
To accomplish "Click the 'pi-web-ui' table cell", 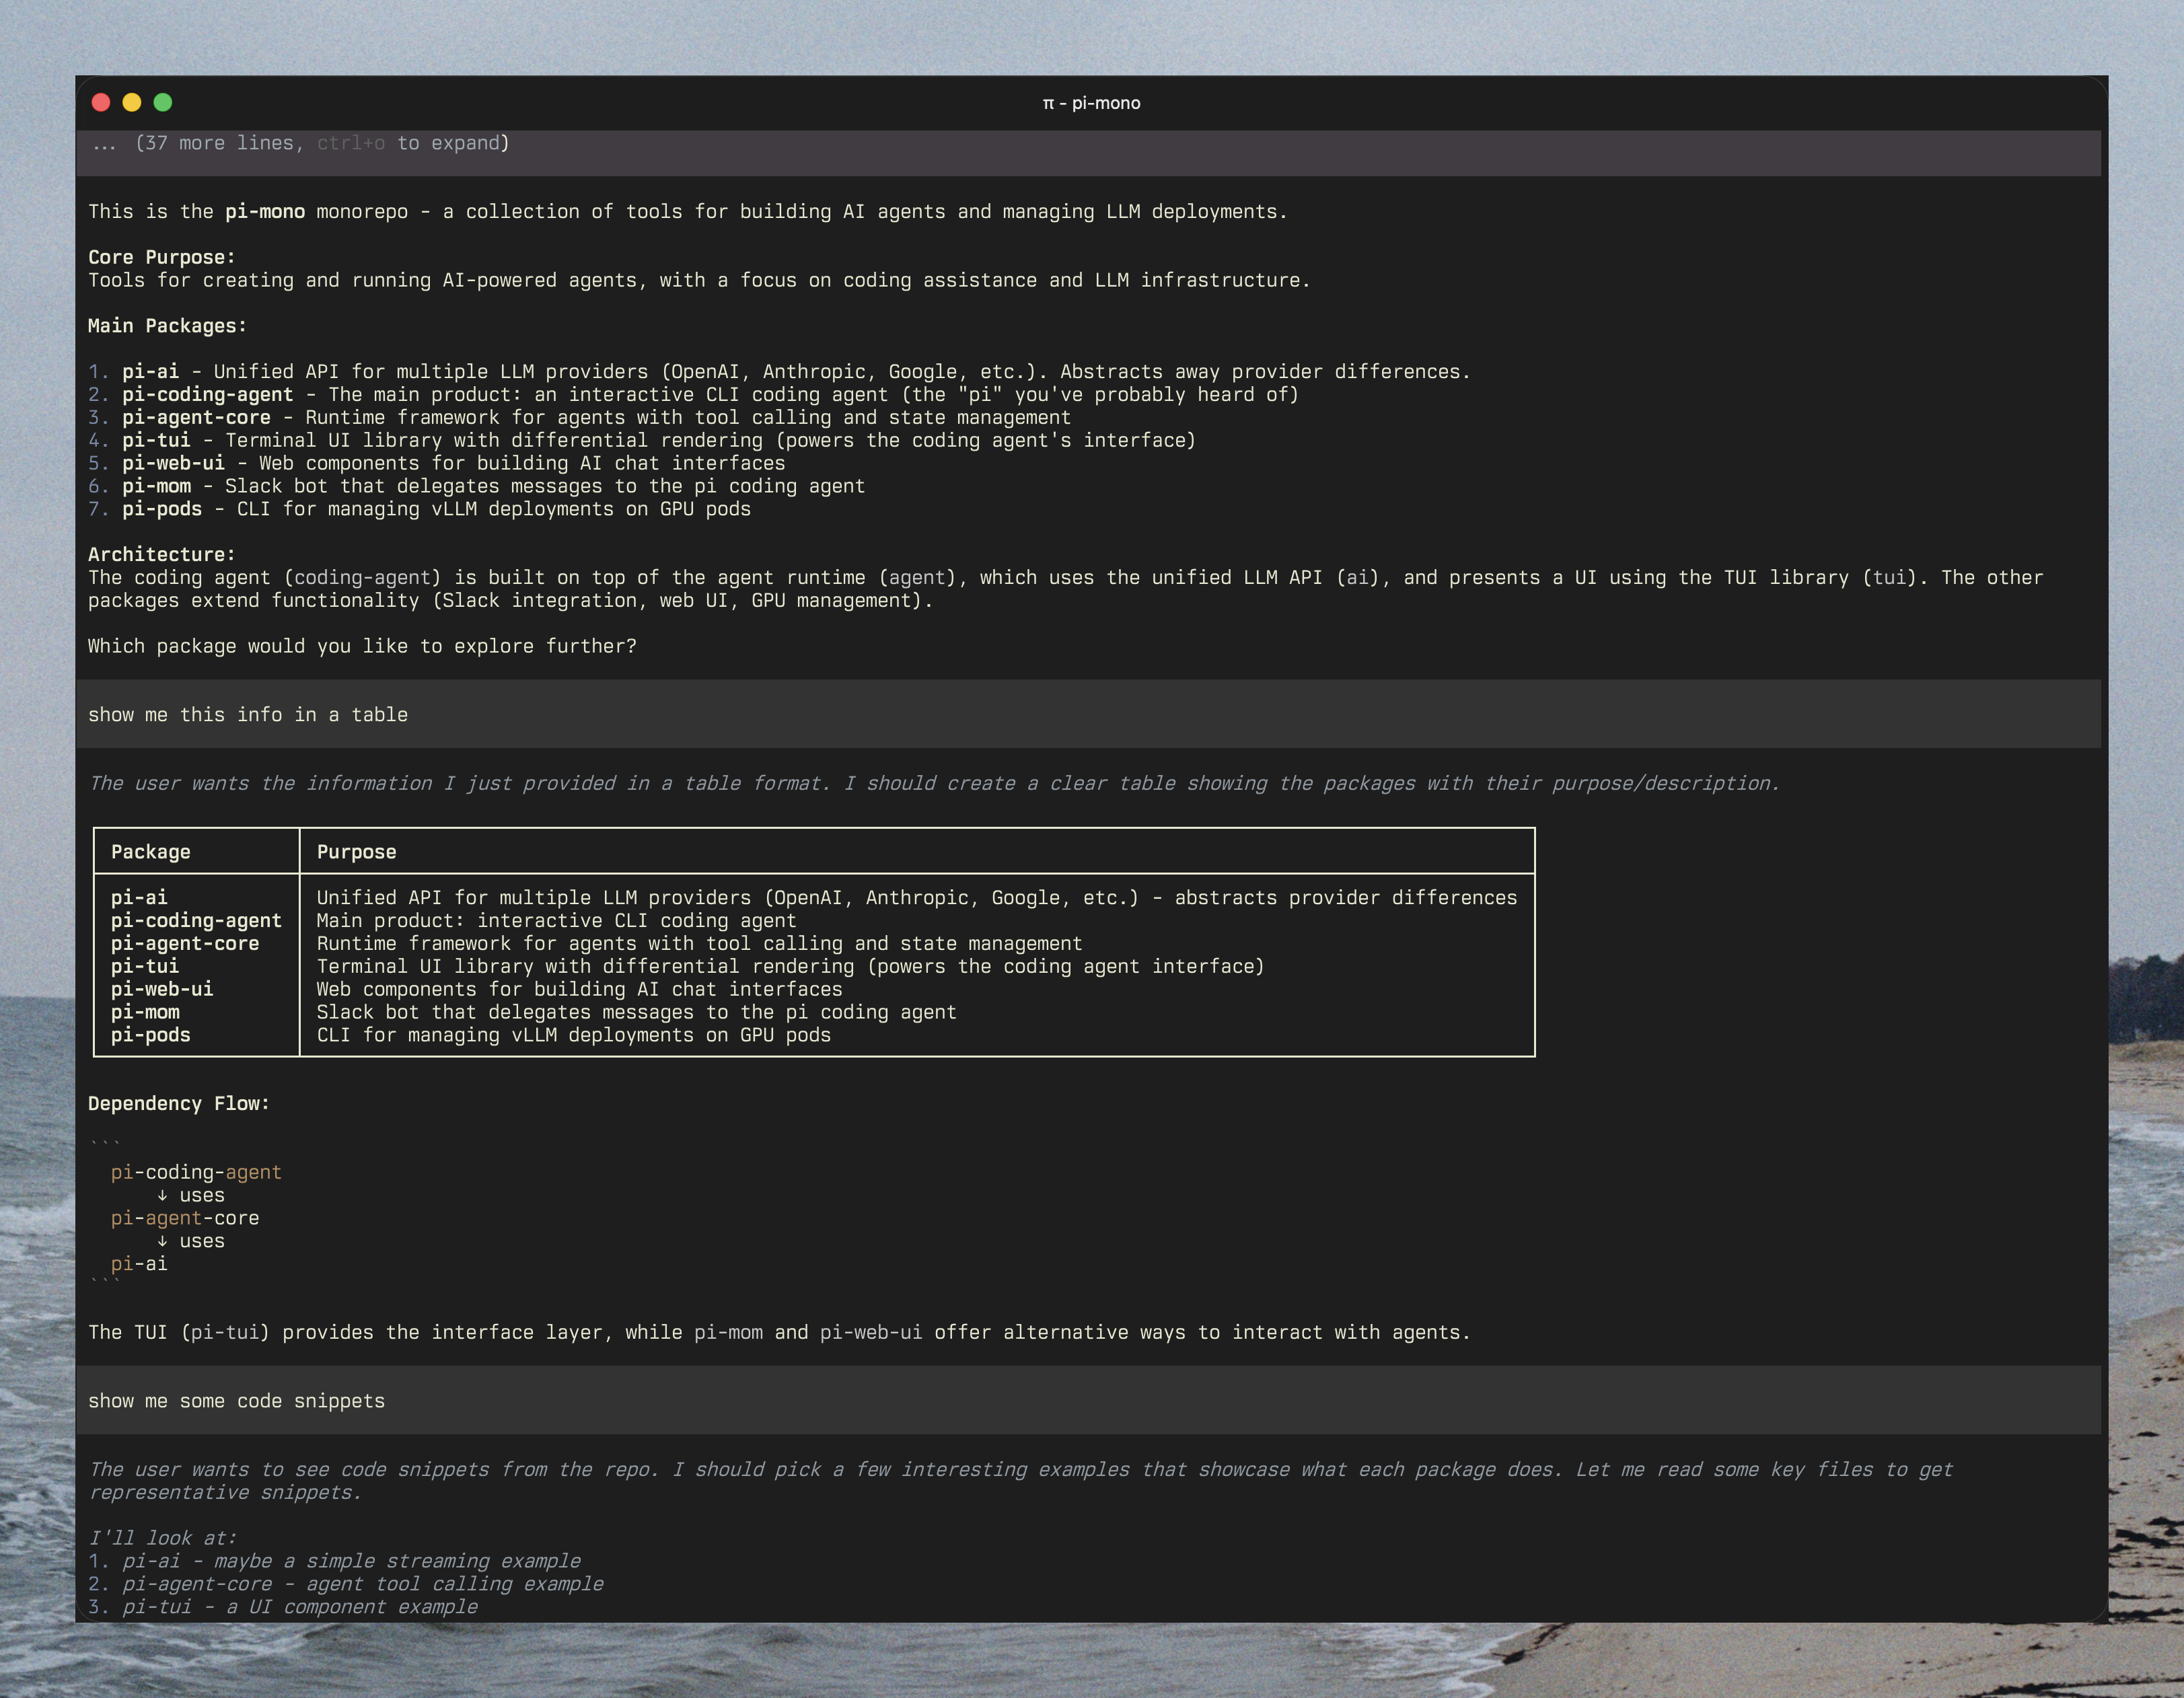I will click(x=162, y=990).
